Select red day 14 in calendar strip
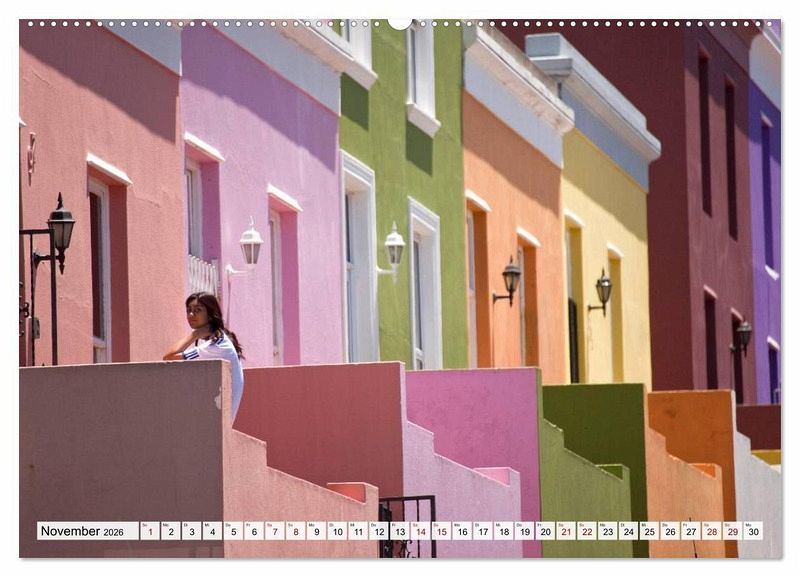Image resolution: width=800 pixels, height=577 pixels. pos(420,531)
